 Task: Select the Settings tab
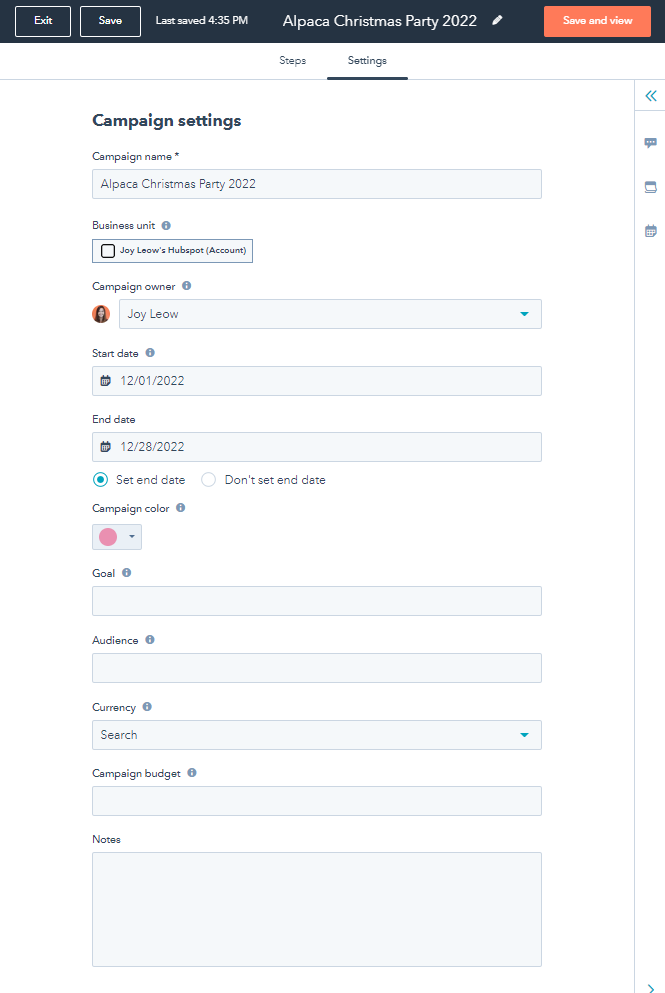coord(367,61)
